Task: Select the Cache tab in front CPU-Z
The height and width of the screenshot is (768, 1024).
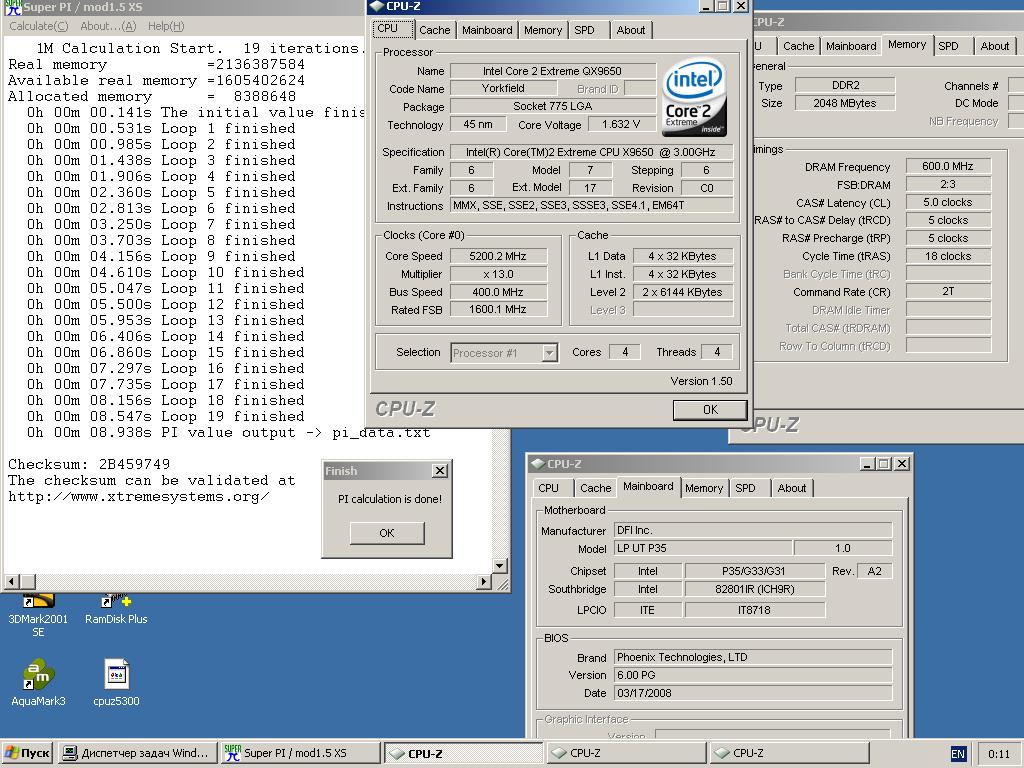Action: click(x=434, y=30)
